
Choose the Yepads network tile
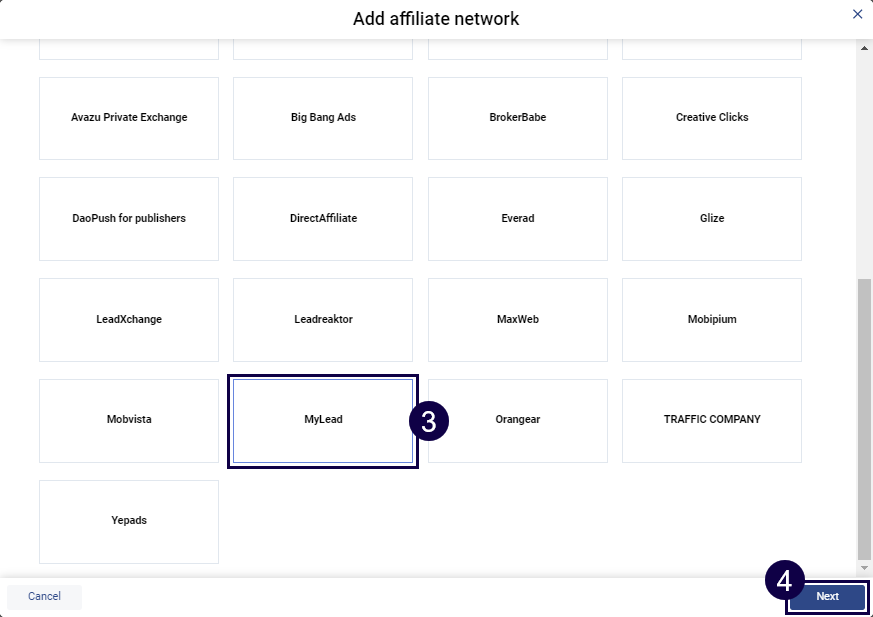[x=129, y=521]
